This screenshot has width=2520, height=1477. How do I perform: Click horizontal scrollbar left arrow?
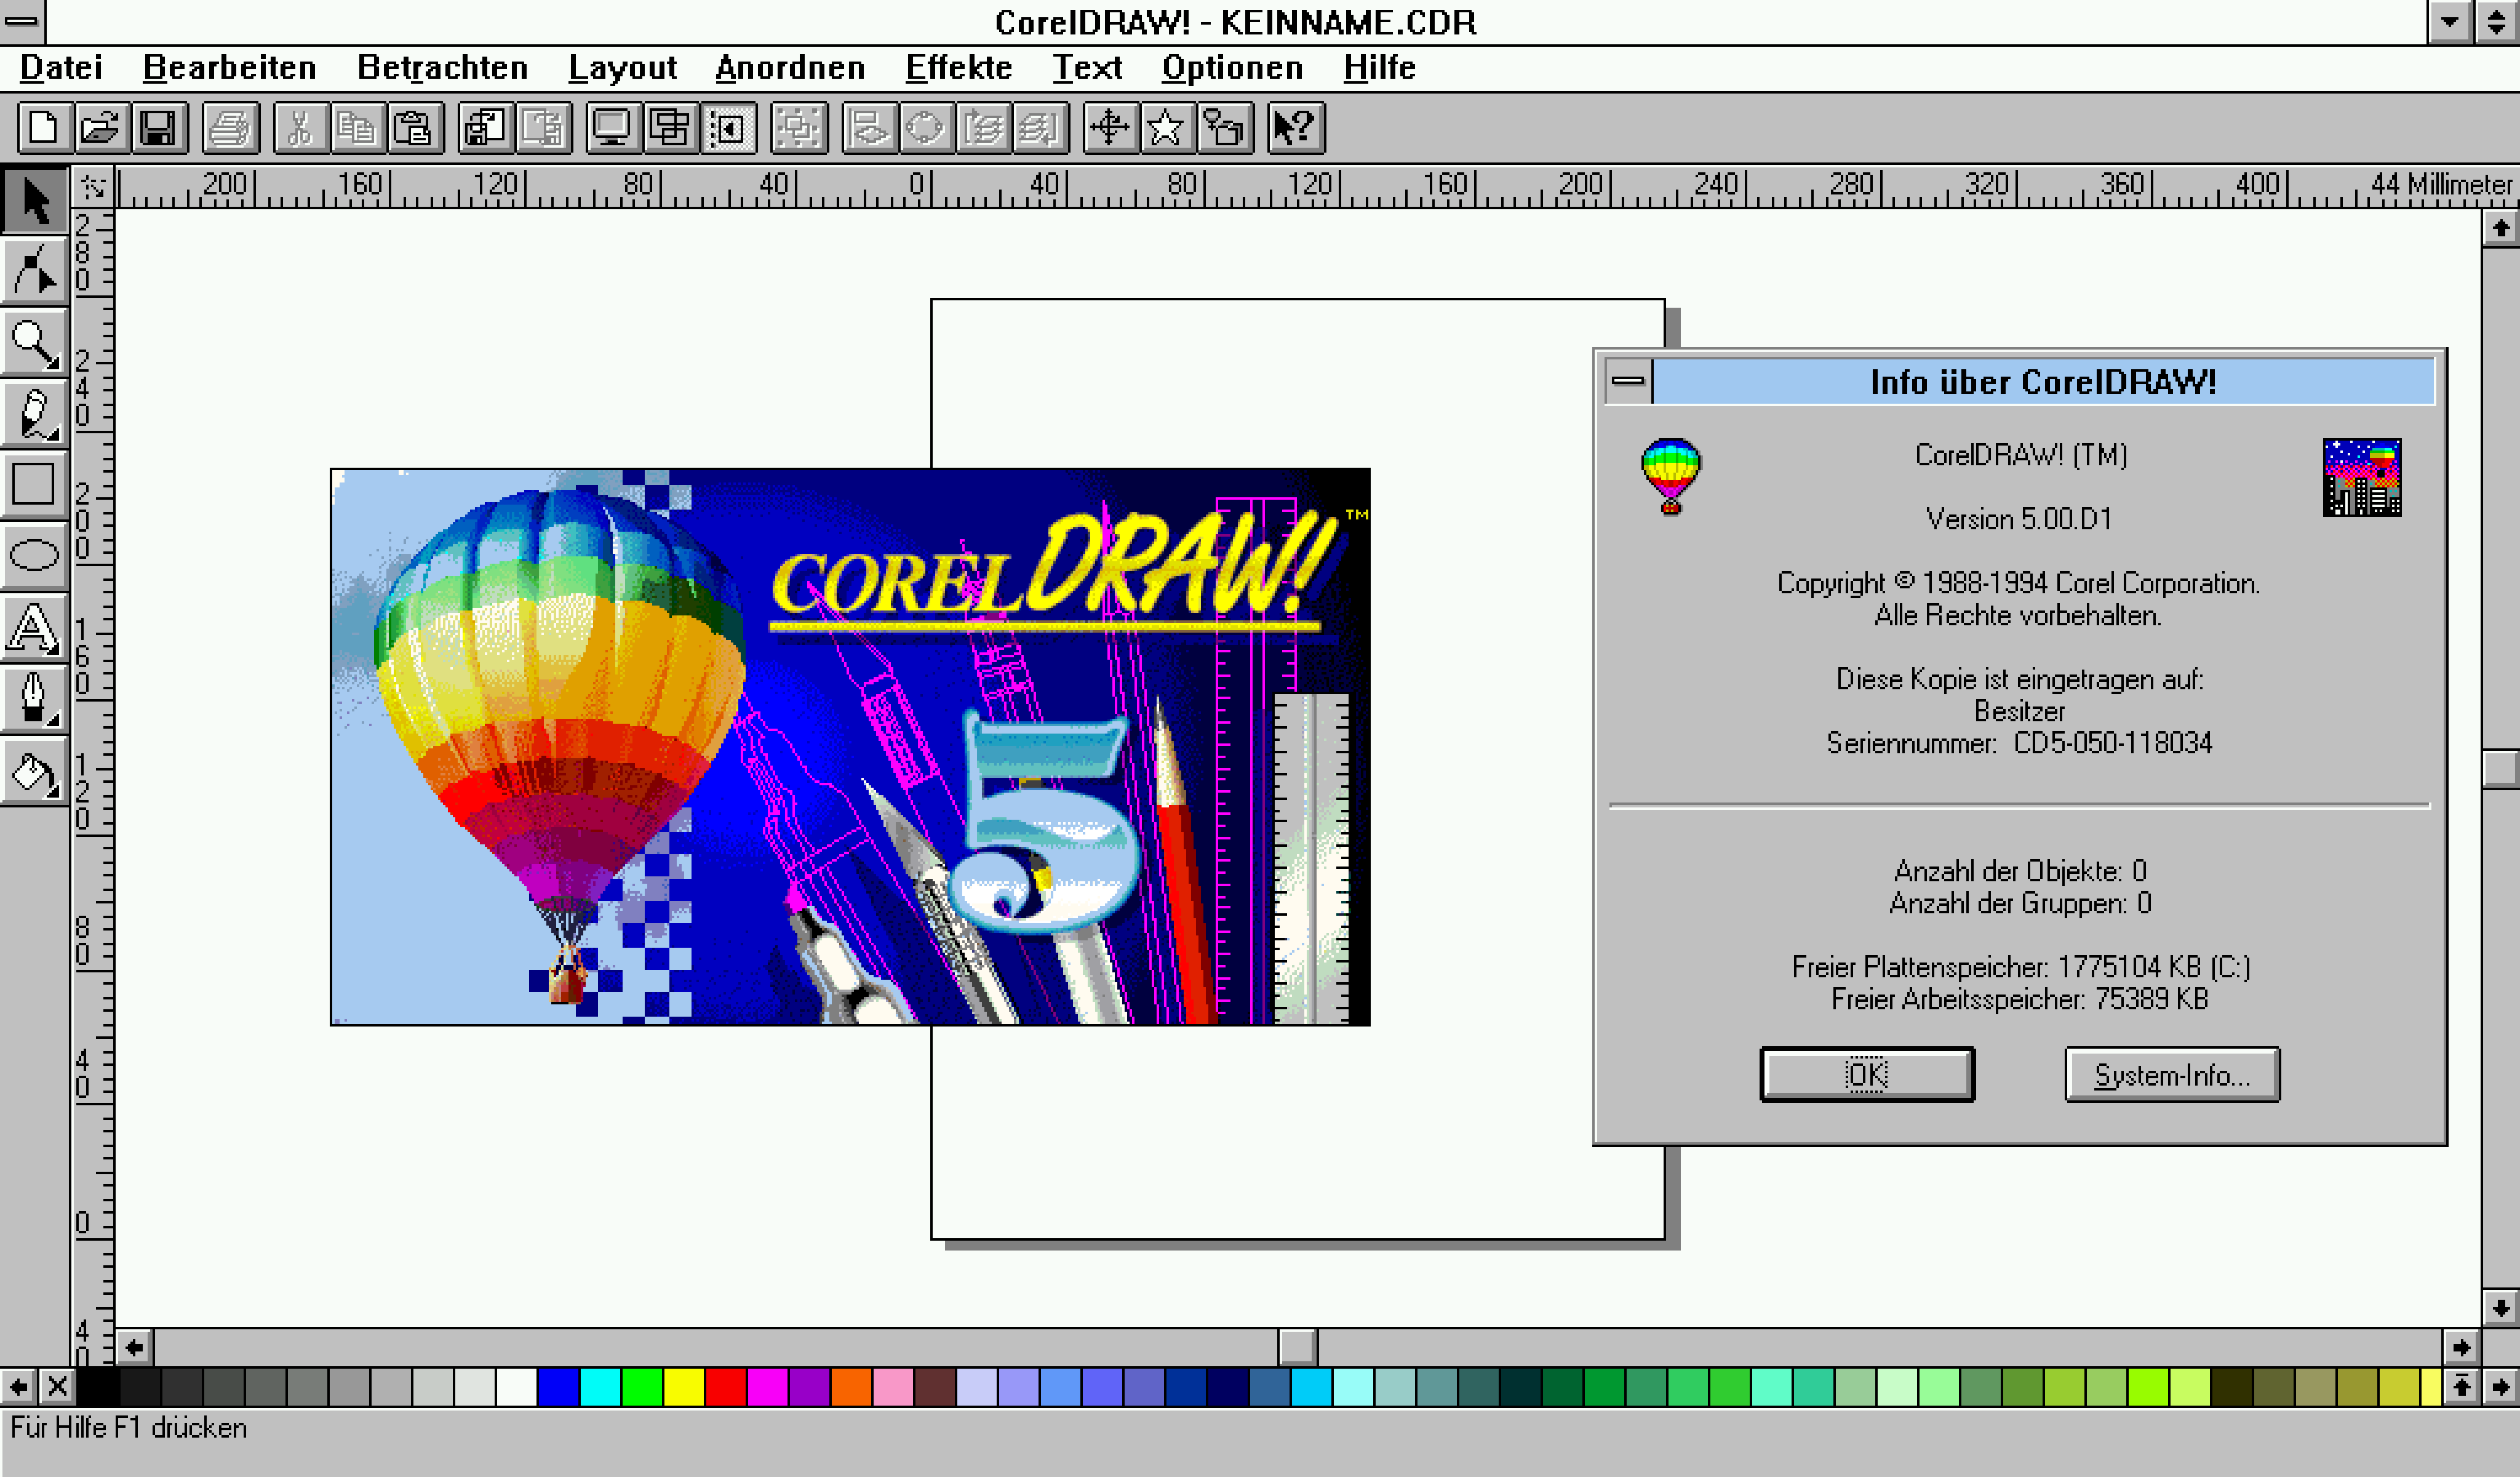(135, 1348)
